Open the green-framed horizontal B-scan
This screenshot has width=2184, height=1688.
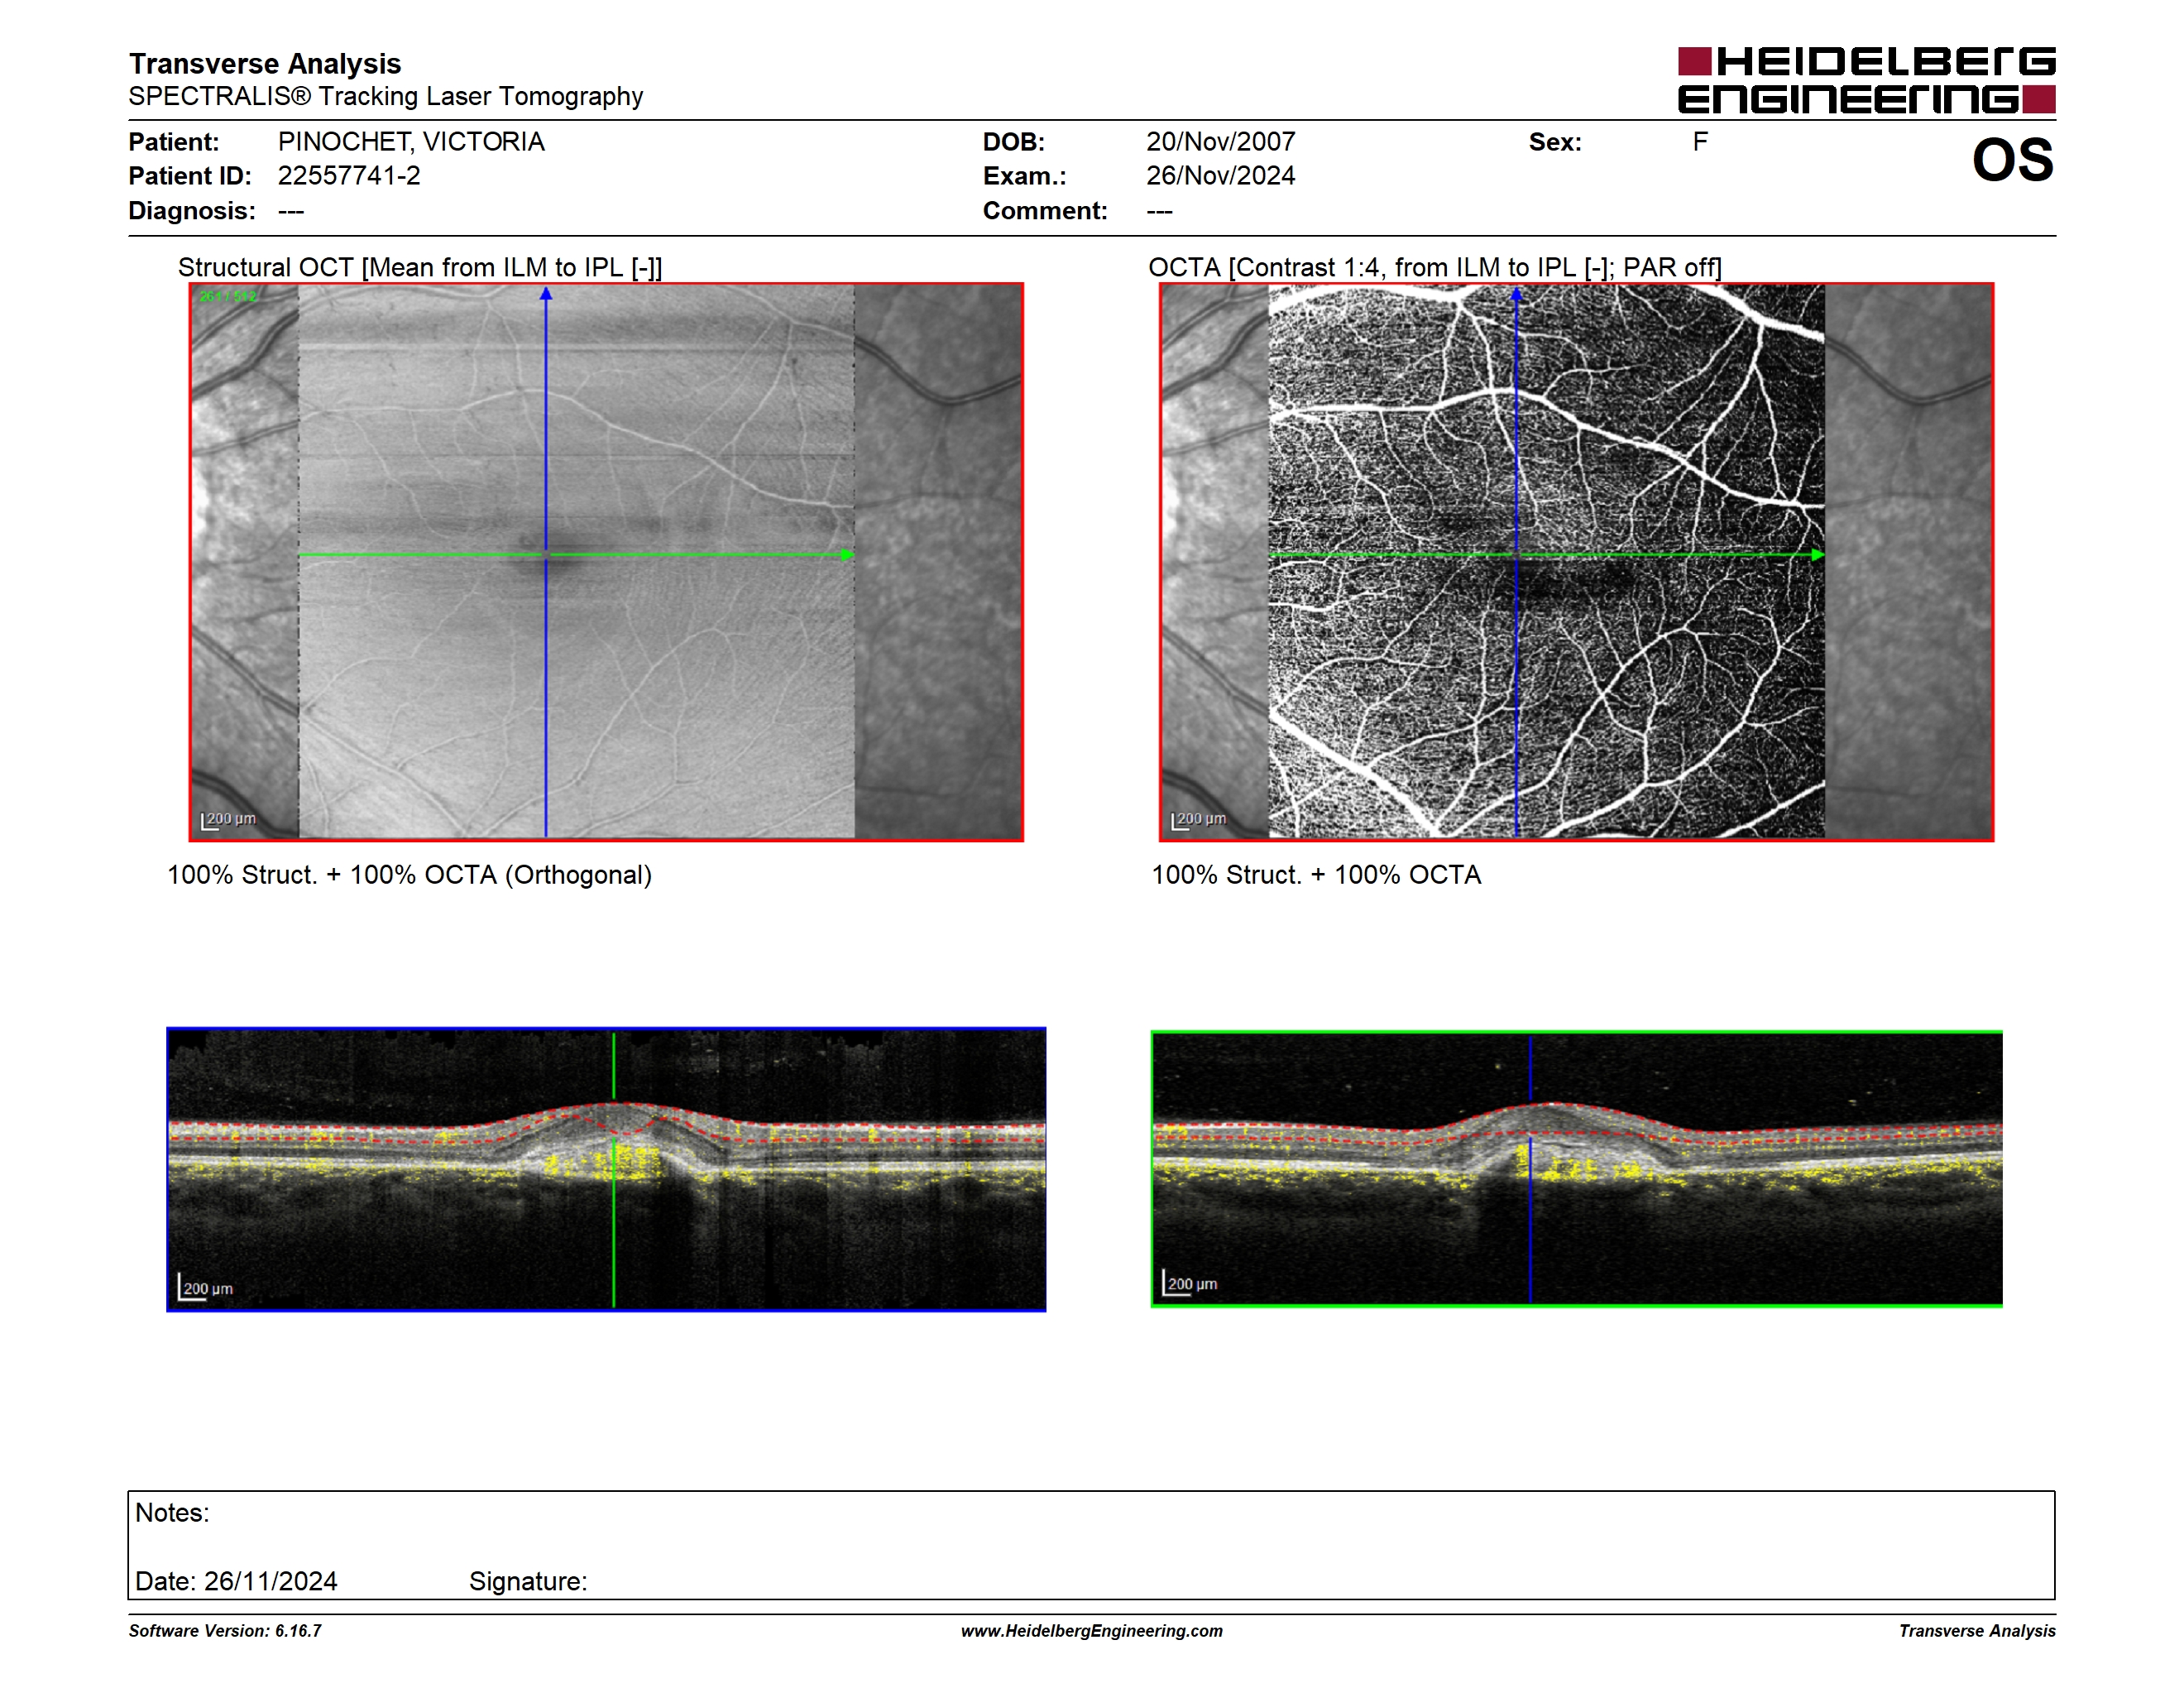click(1576, 1169)
